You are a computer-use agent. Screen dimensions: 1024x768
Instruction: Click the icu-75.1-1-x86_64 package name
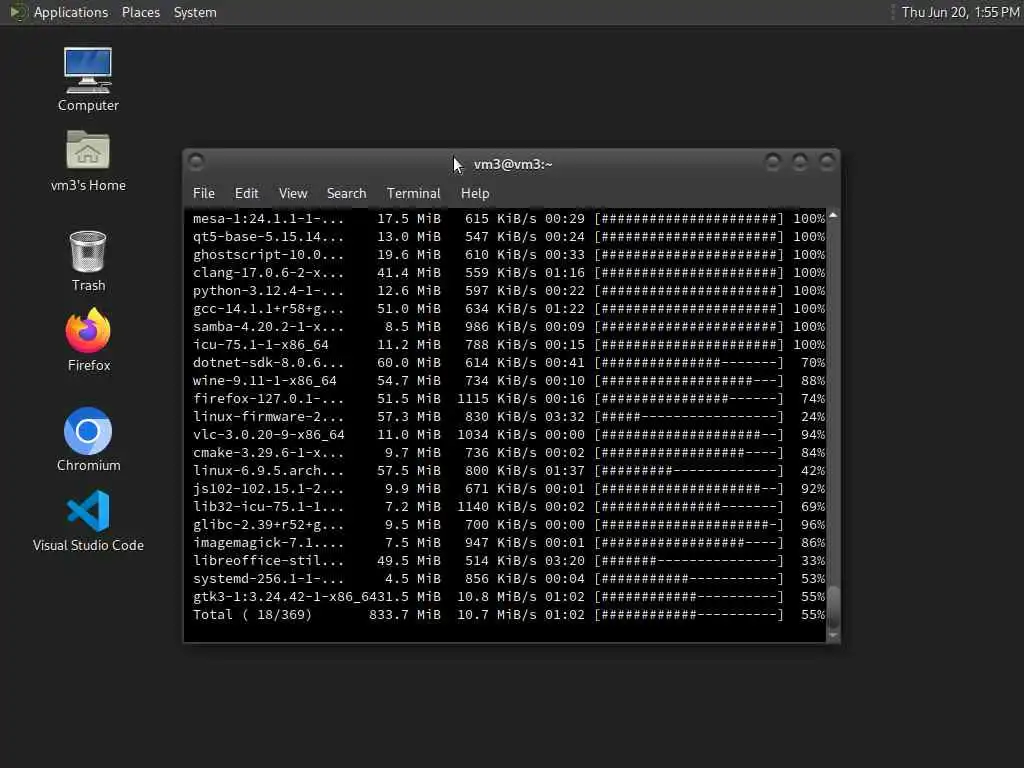[261, 345]
